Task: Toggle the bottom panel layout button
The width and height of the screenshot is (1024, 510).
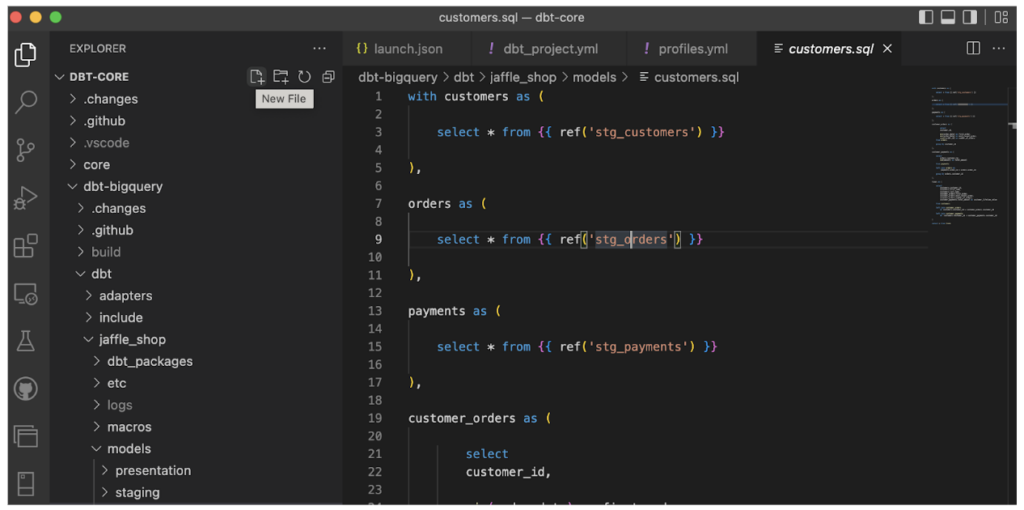Action: click(947, 18)
